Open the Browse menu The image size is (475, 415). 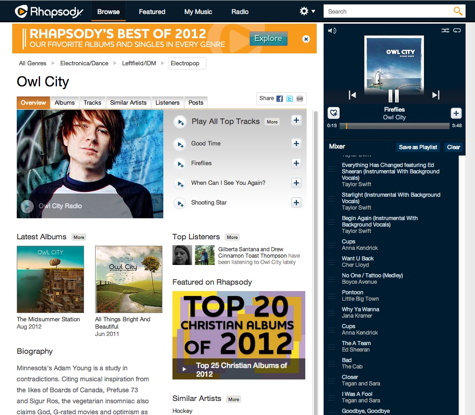(108, 12)
